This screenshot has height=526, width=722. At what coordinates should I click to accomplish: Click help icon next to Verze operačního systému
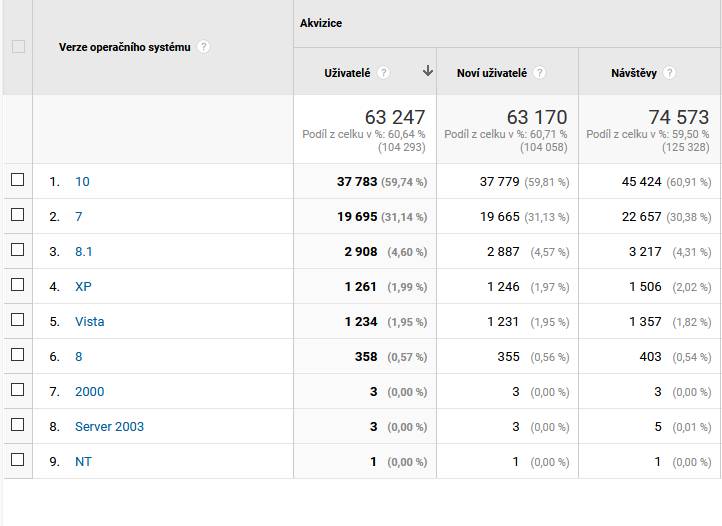click(x=204, y=47)
